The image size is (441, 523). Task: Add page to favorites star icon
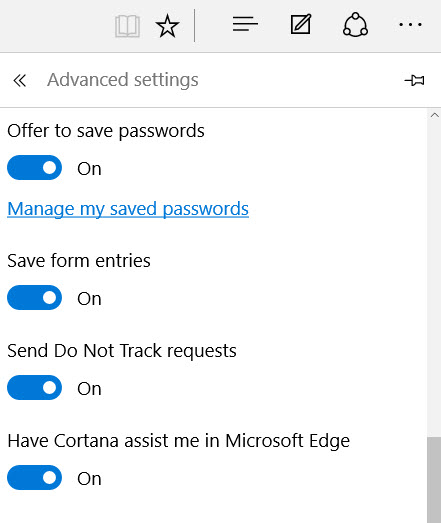point(167,26)
